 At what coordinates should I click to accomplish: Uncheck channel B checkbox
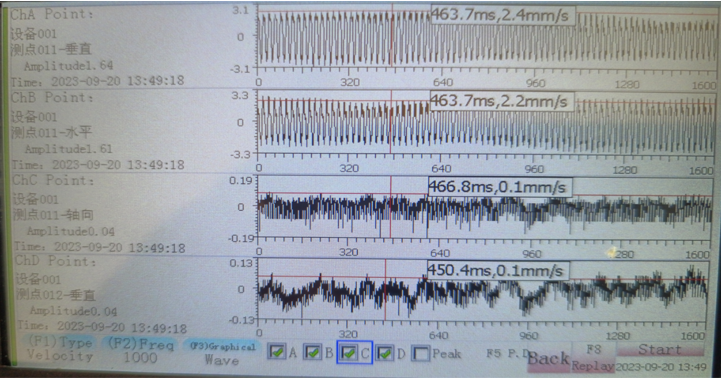(x=312, y=353)
